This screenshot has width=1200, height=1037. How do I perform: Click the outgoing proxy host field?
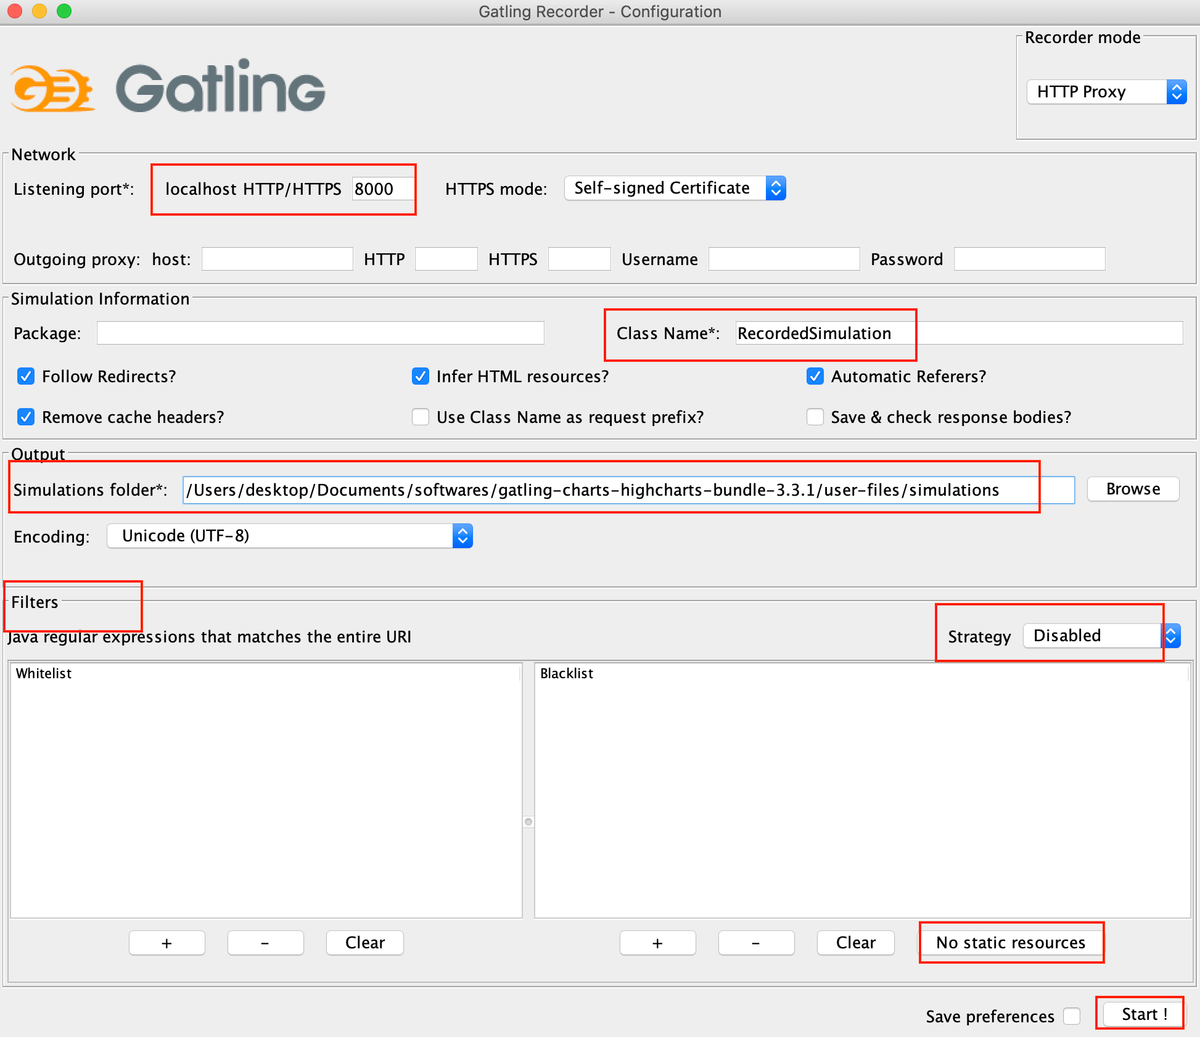(x=277, y=259)
